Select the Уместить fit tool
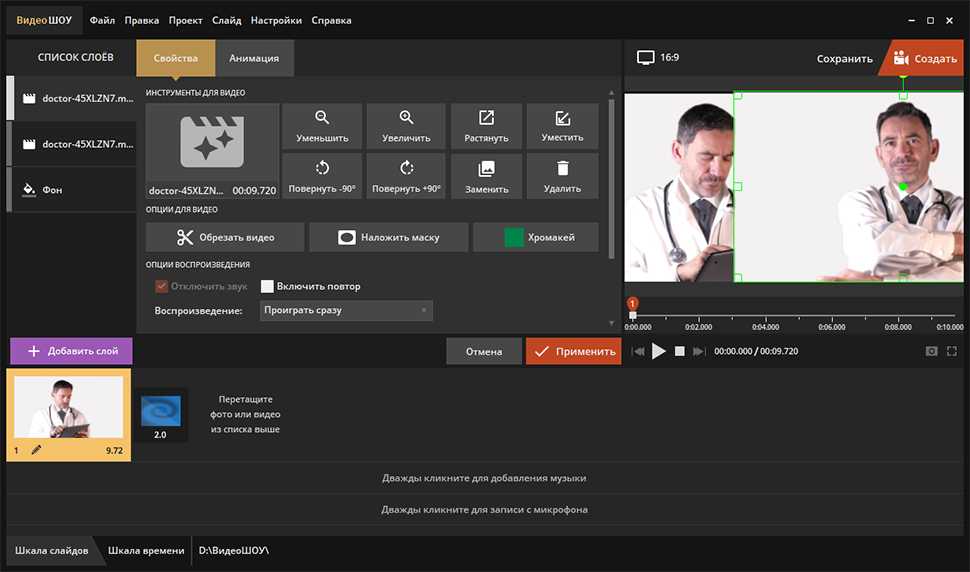 (x=562, y=126)
